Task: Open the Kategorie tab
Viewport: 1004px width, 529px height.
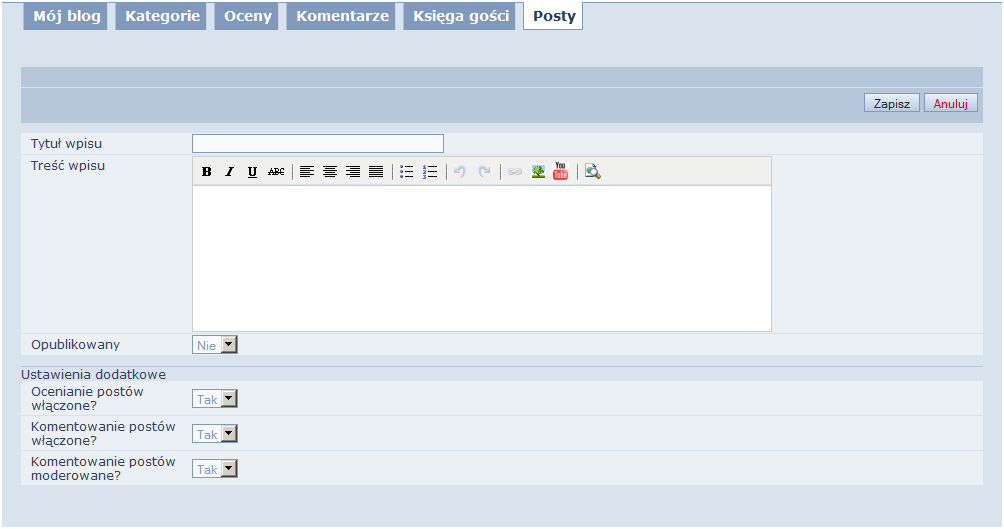Action: (x=161, y=17)
